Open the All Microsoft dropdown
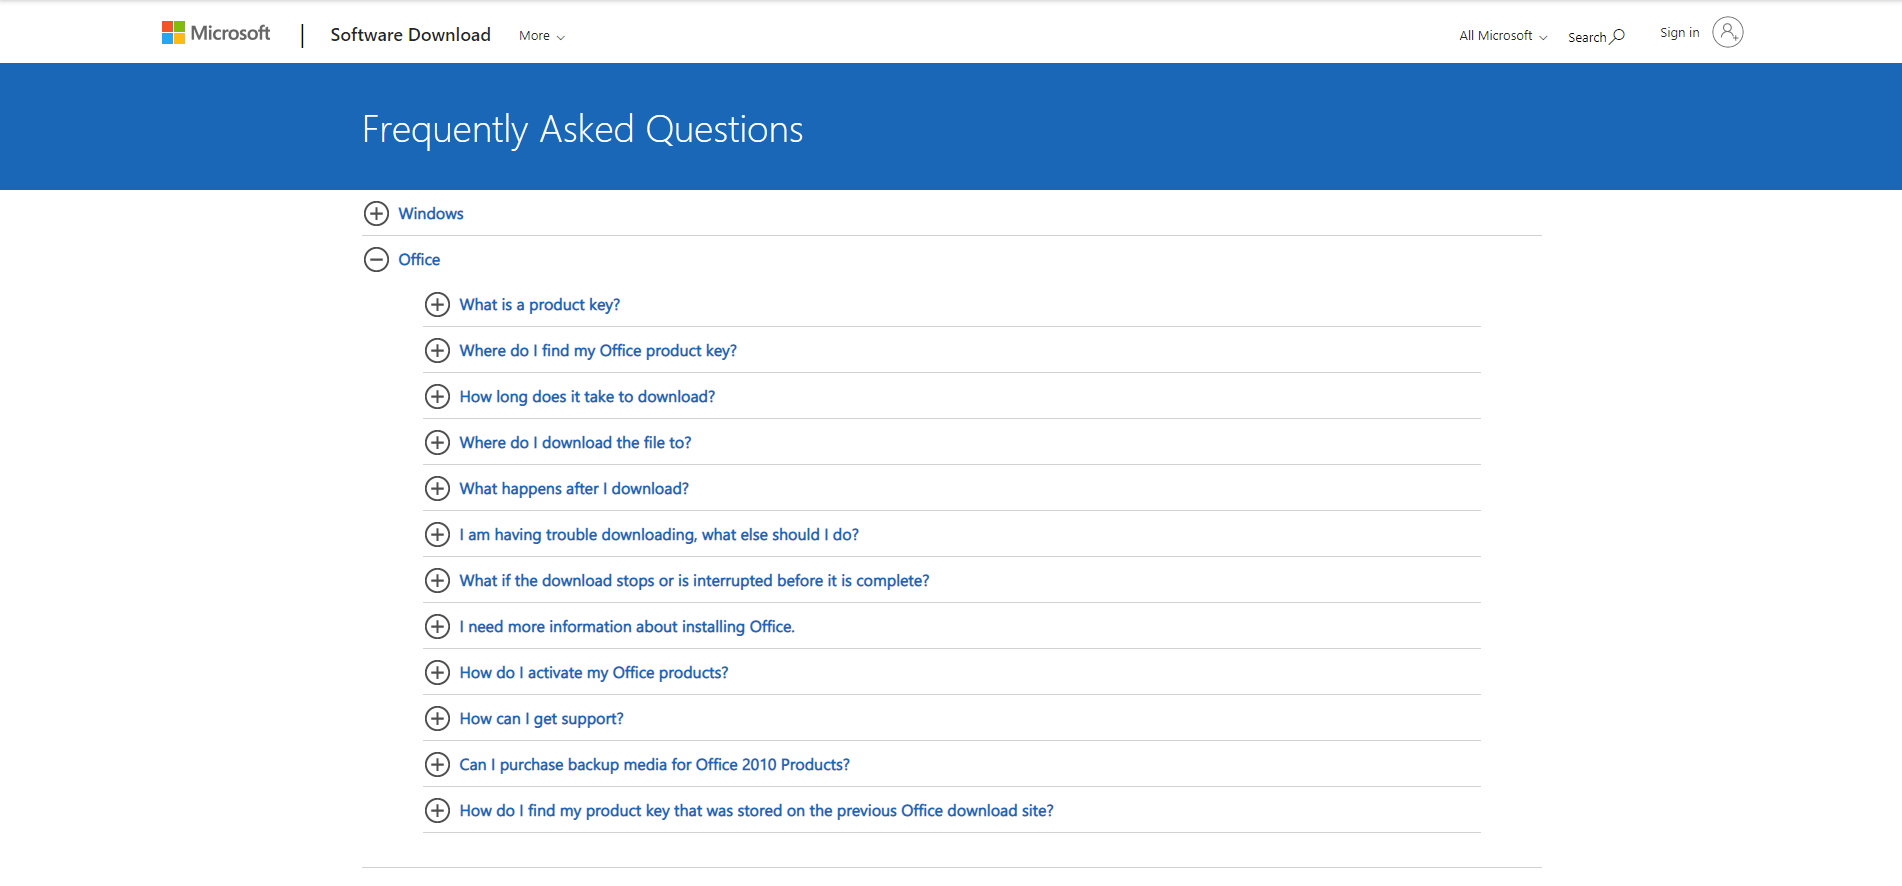1902x886 pixels. 1503,36
